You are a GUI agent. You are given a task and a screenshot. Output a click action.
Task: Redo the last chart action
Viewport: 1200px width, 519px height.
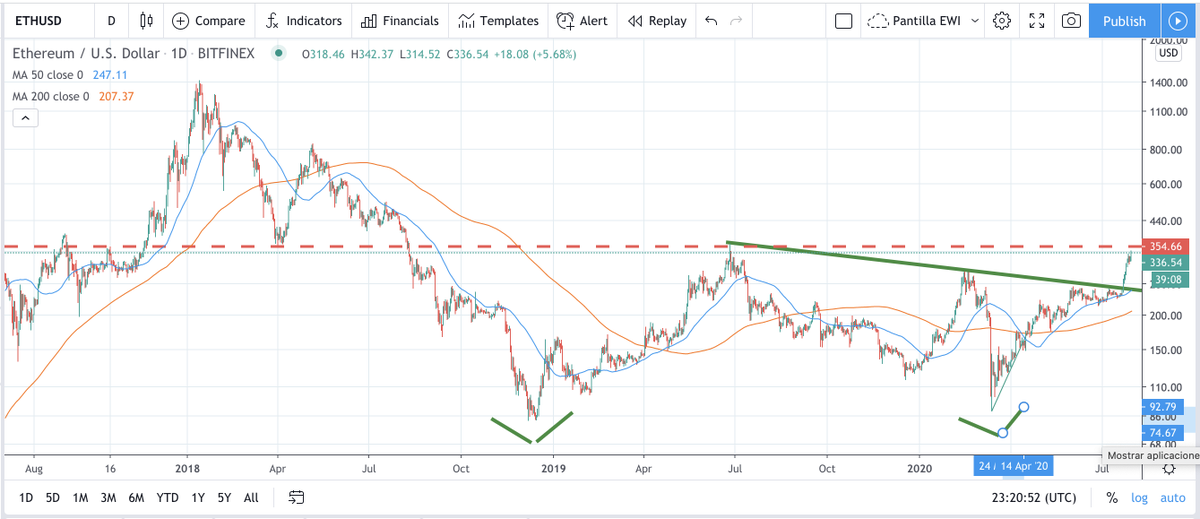point(736,20)
